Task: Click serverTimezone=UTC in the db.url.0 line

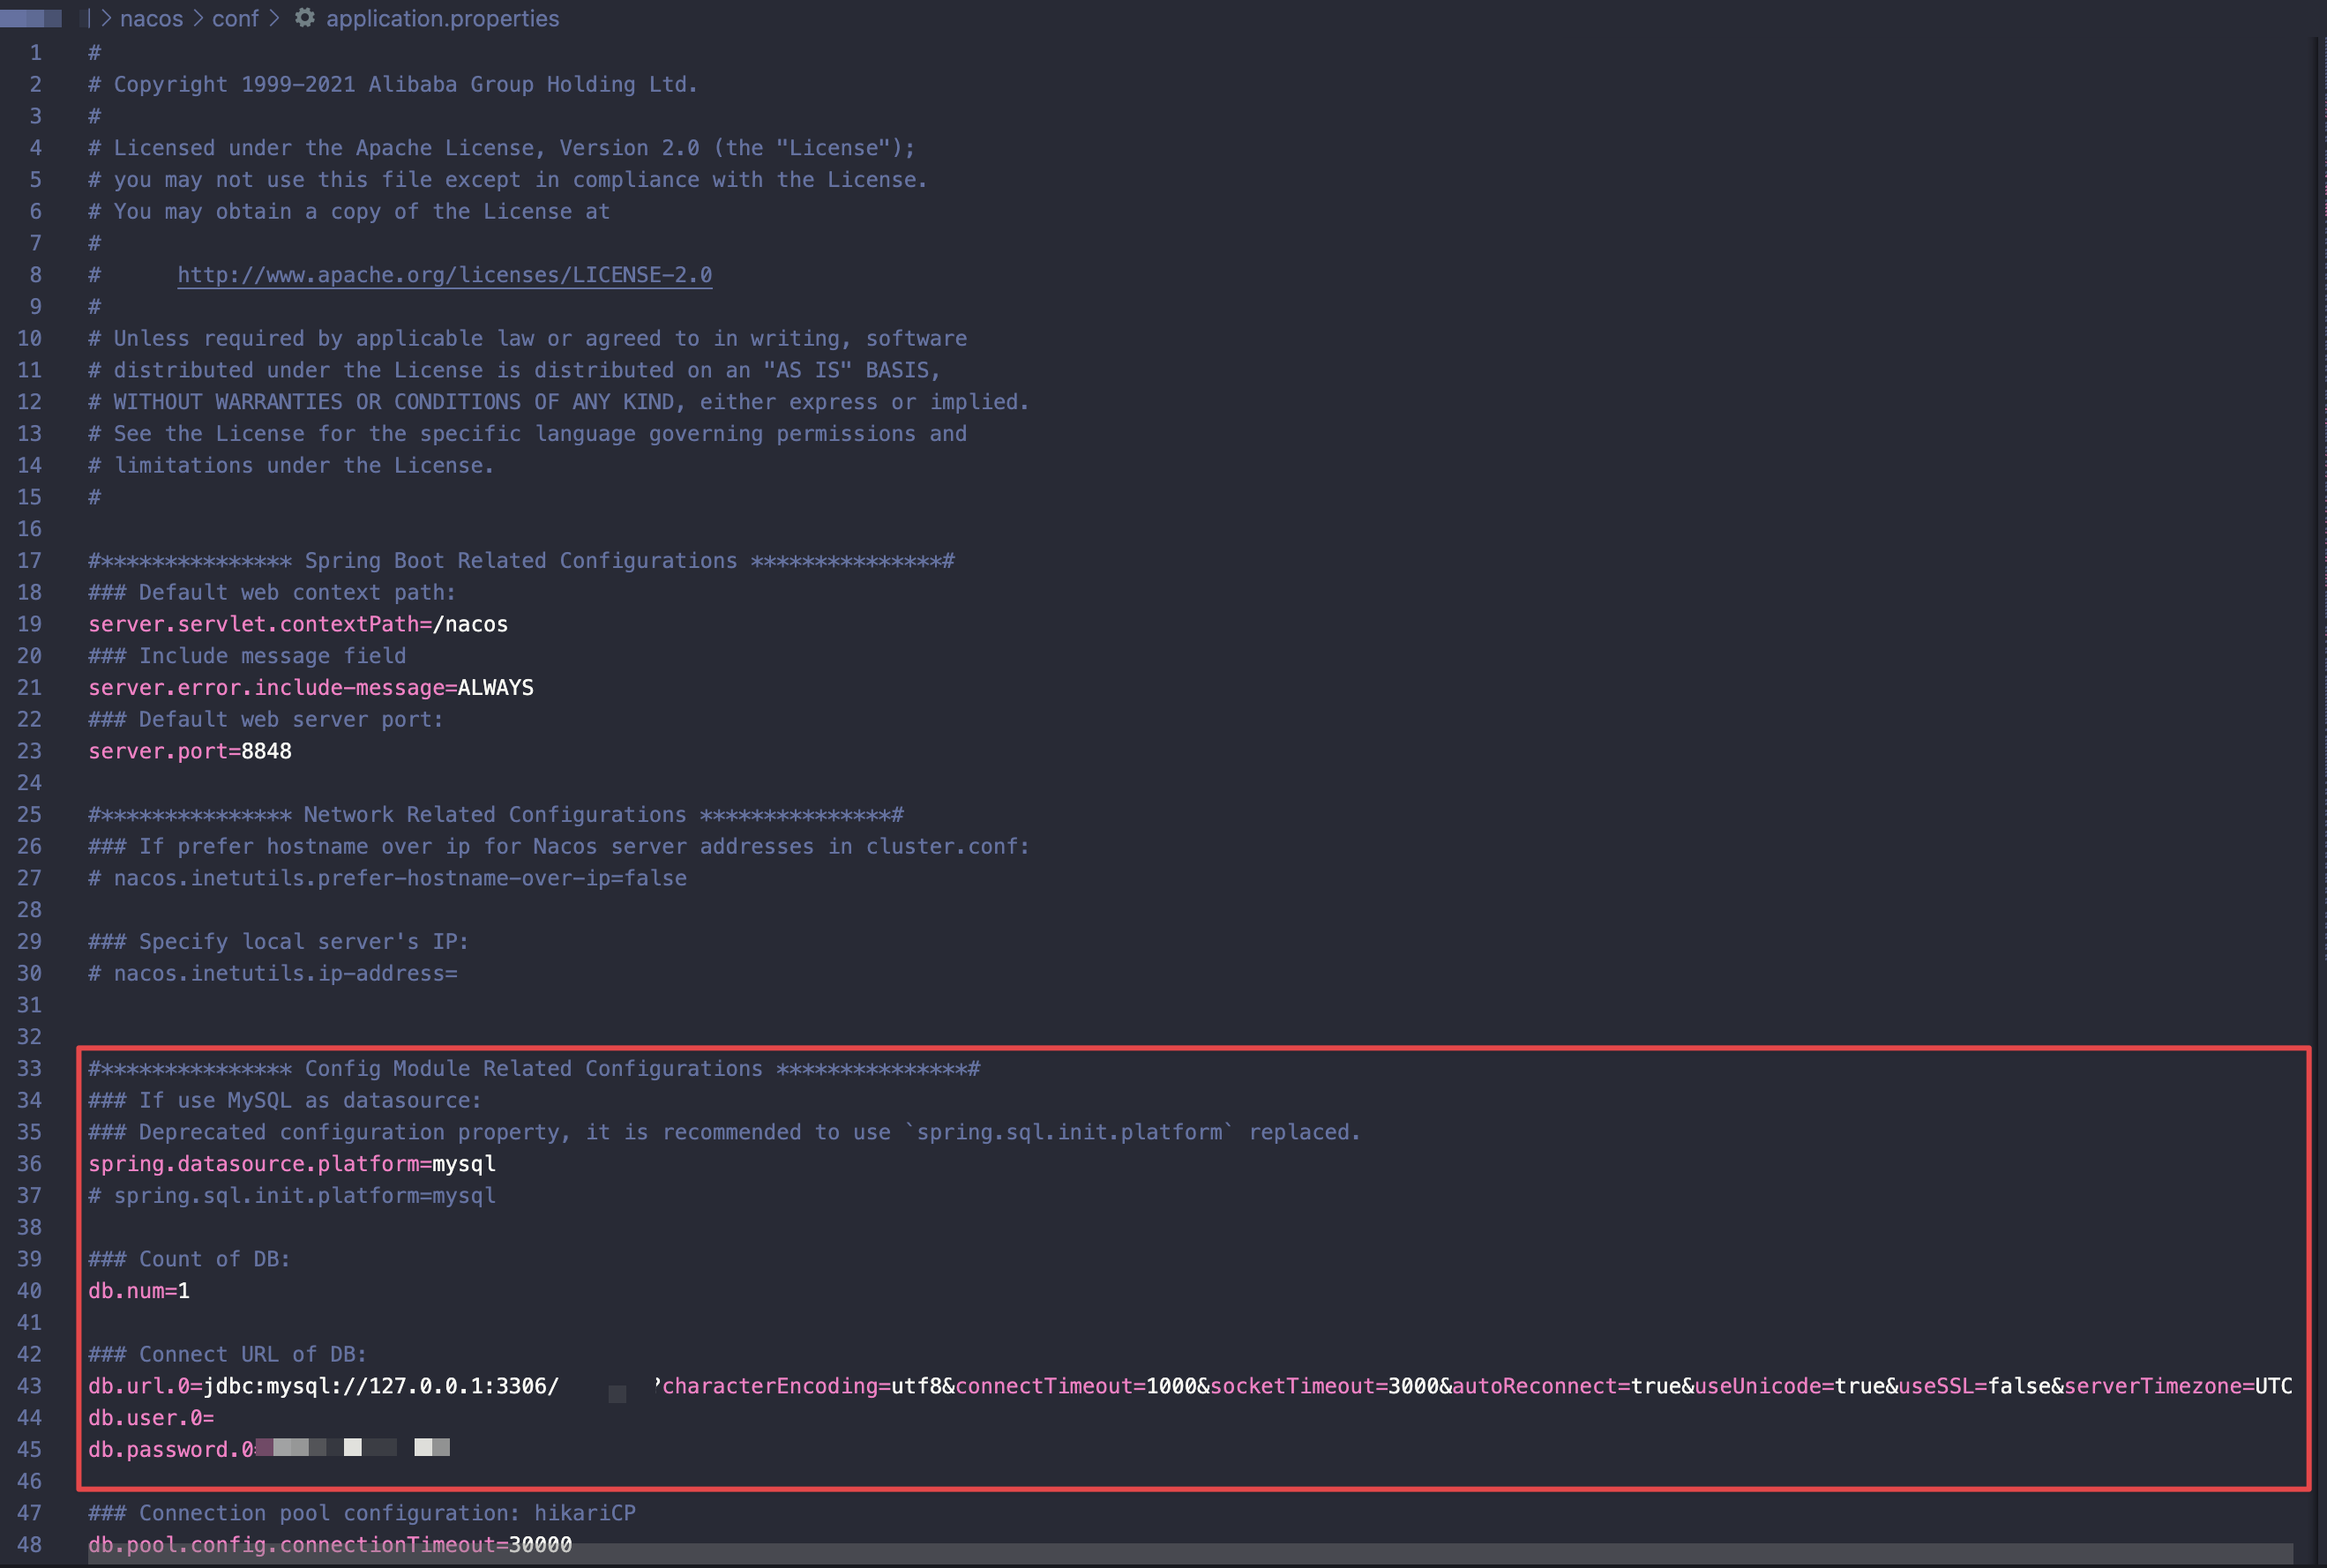Action: click(x=2177, y=1386)
